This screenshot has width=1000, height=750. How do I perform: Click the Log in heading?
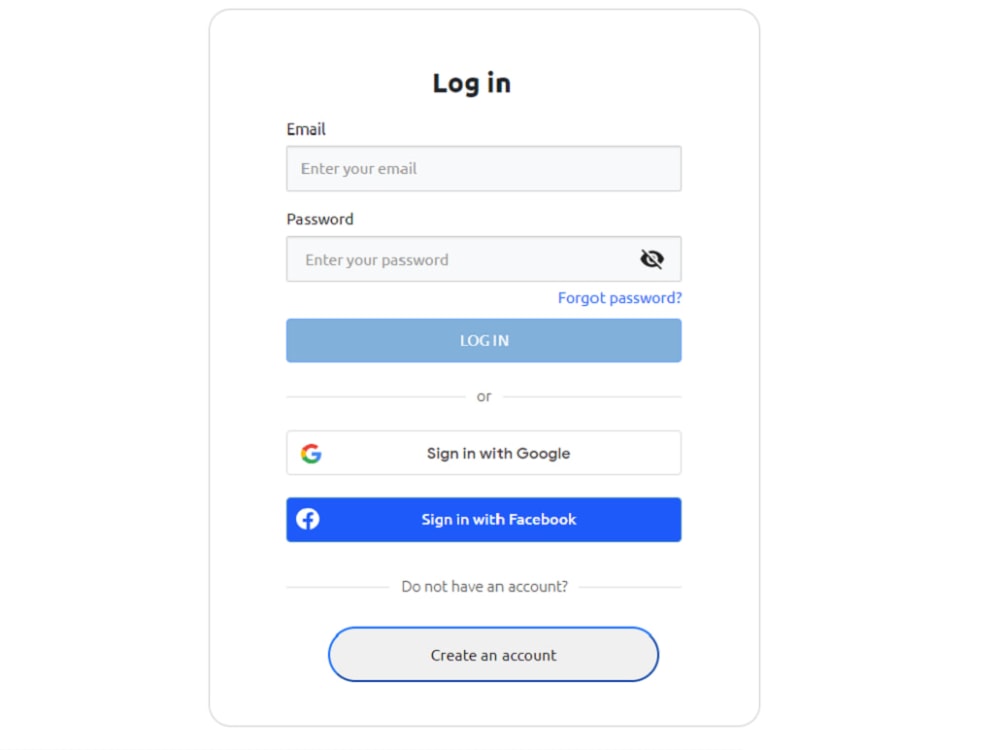[x=470, y=83]
